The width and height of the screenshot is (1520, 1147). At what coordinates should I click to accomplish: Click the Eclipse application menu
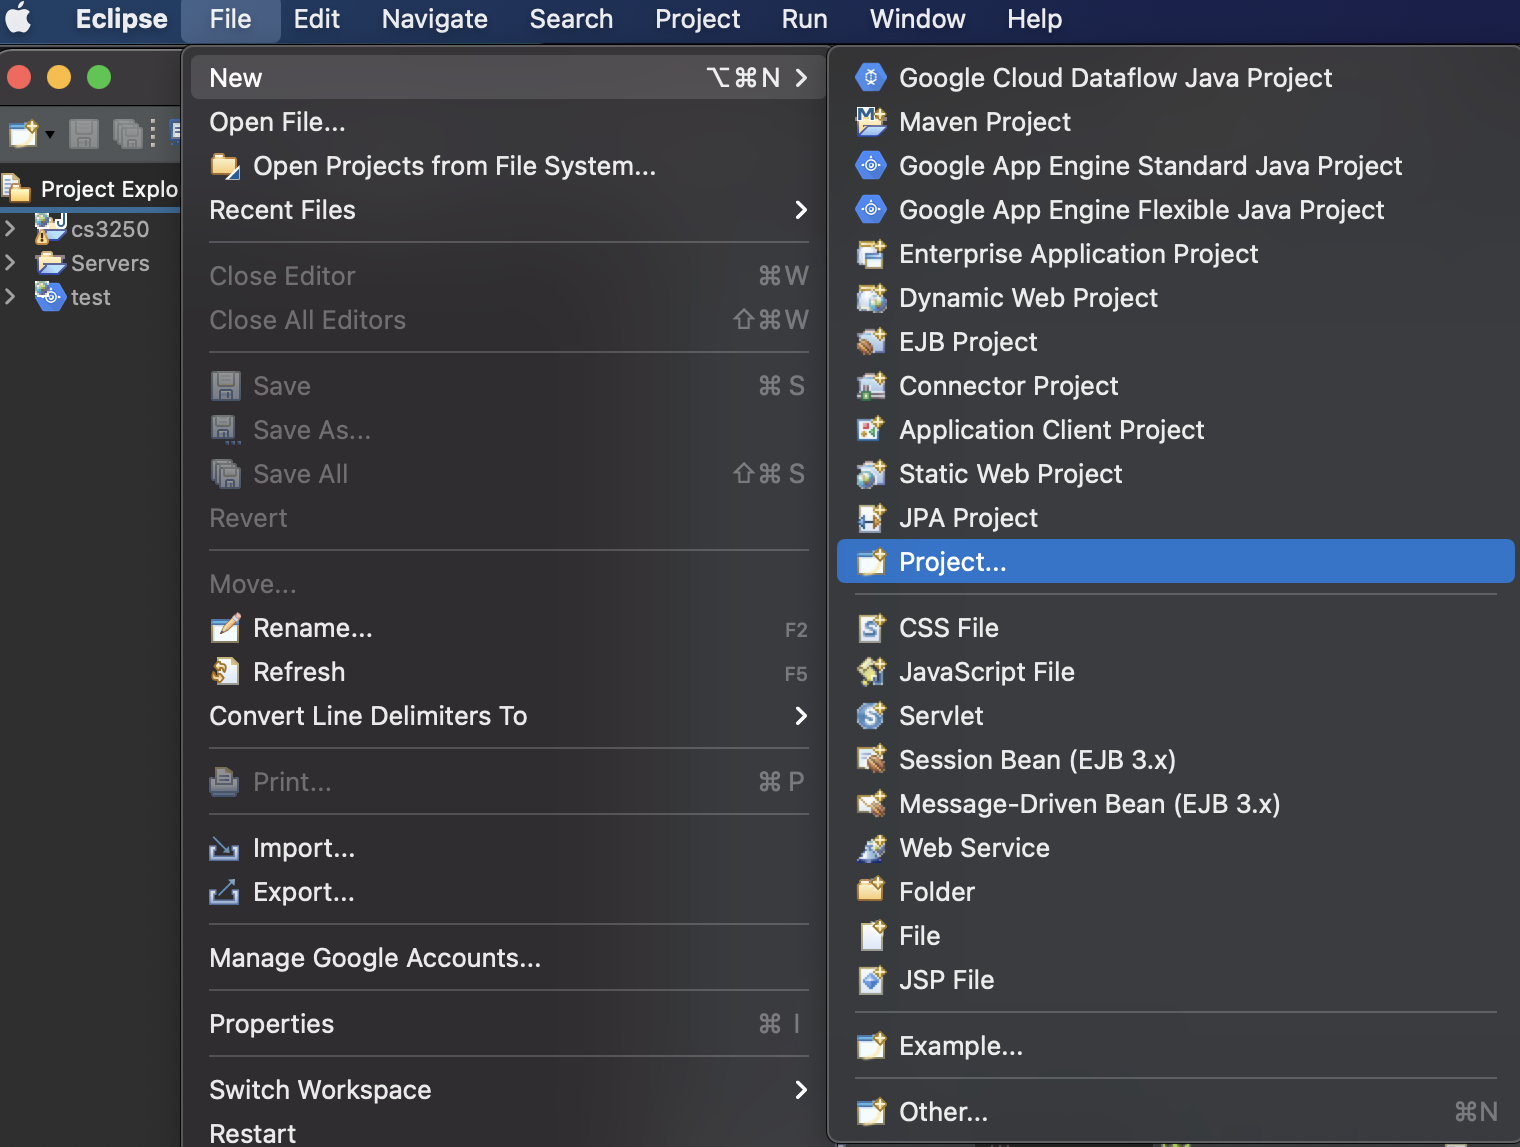tap(121, 19)
